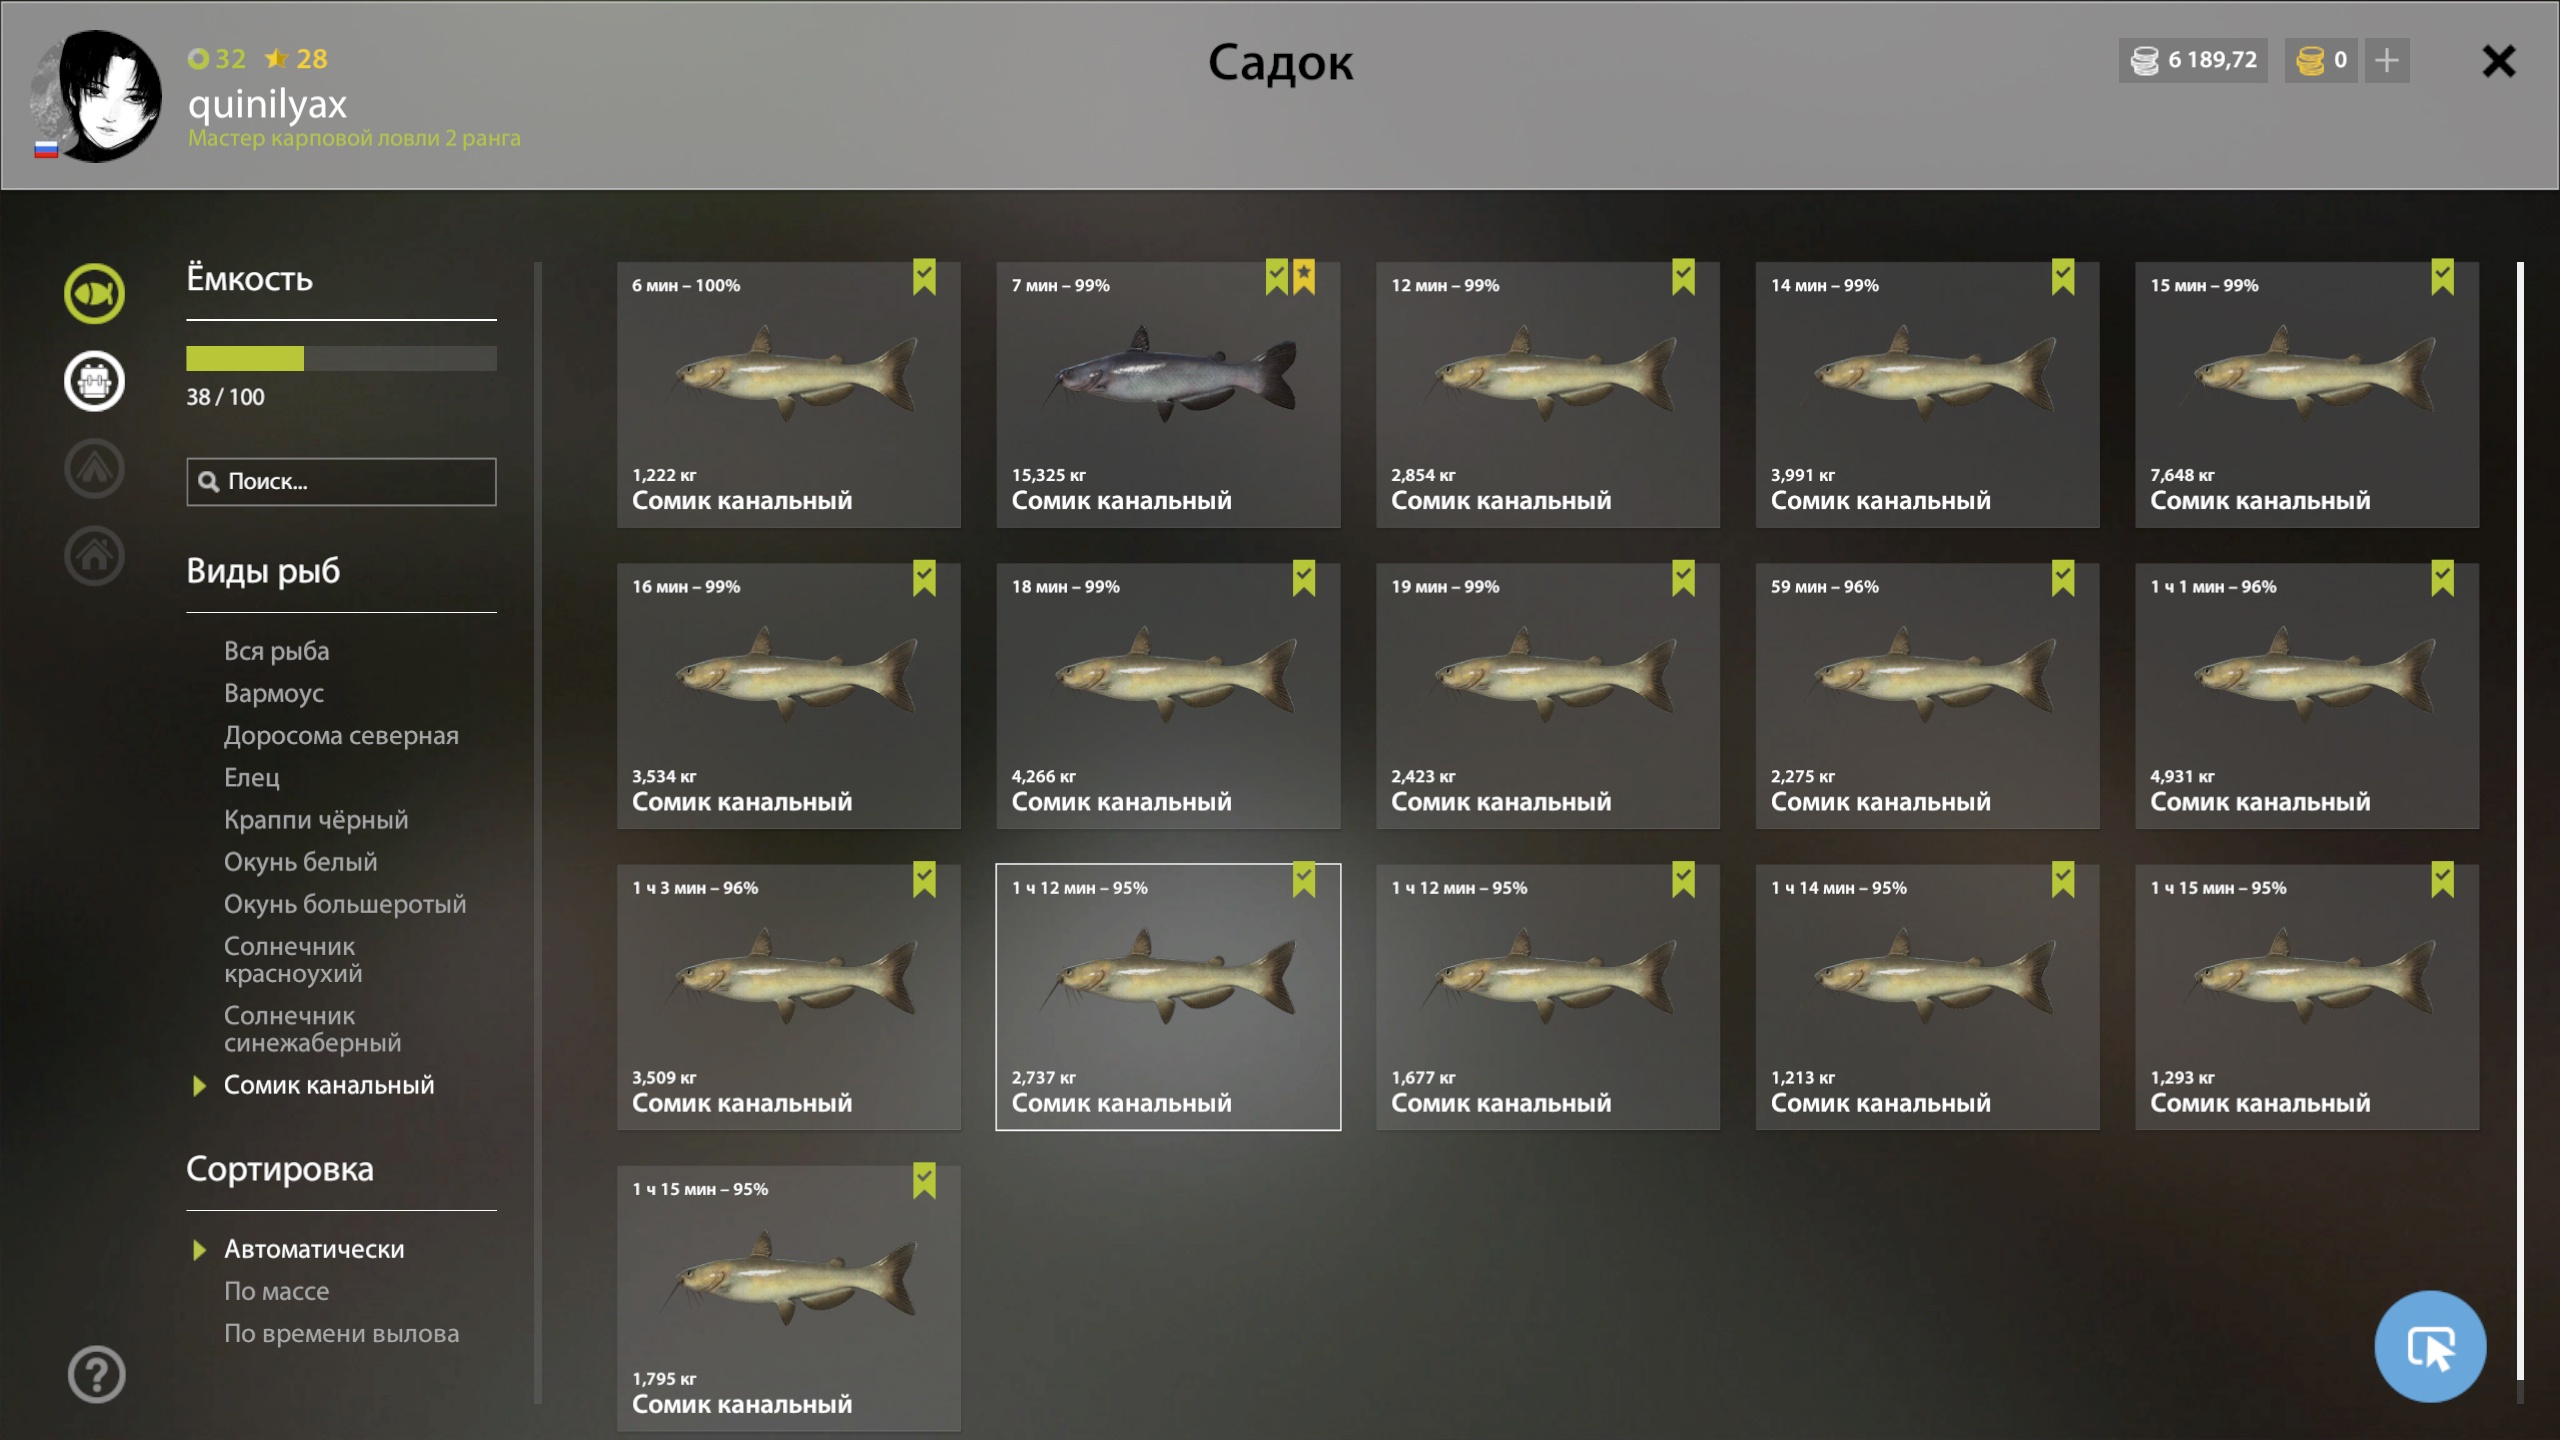Select the home storage sidebar icon
The width and height of the screenshot is (2560, 1440).
click(95, 555)
